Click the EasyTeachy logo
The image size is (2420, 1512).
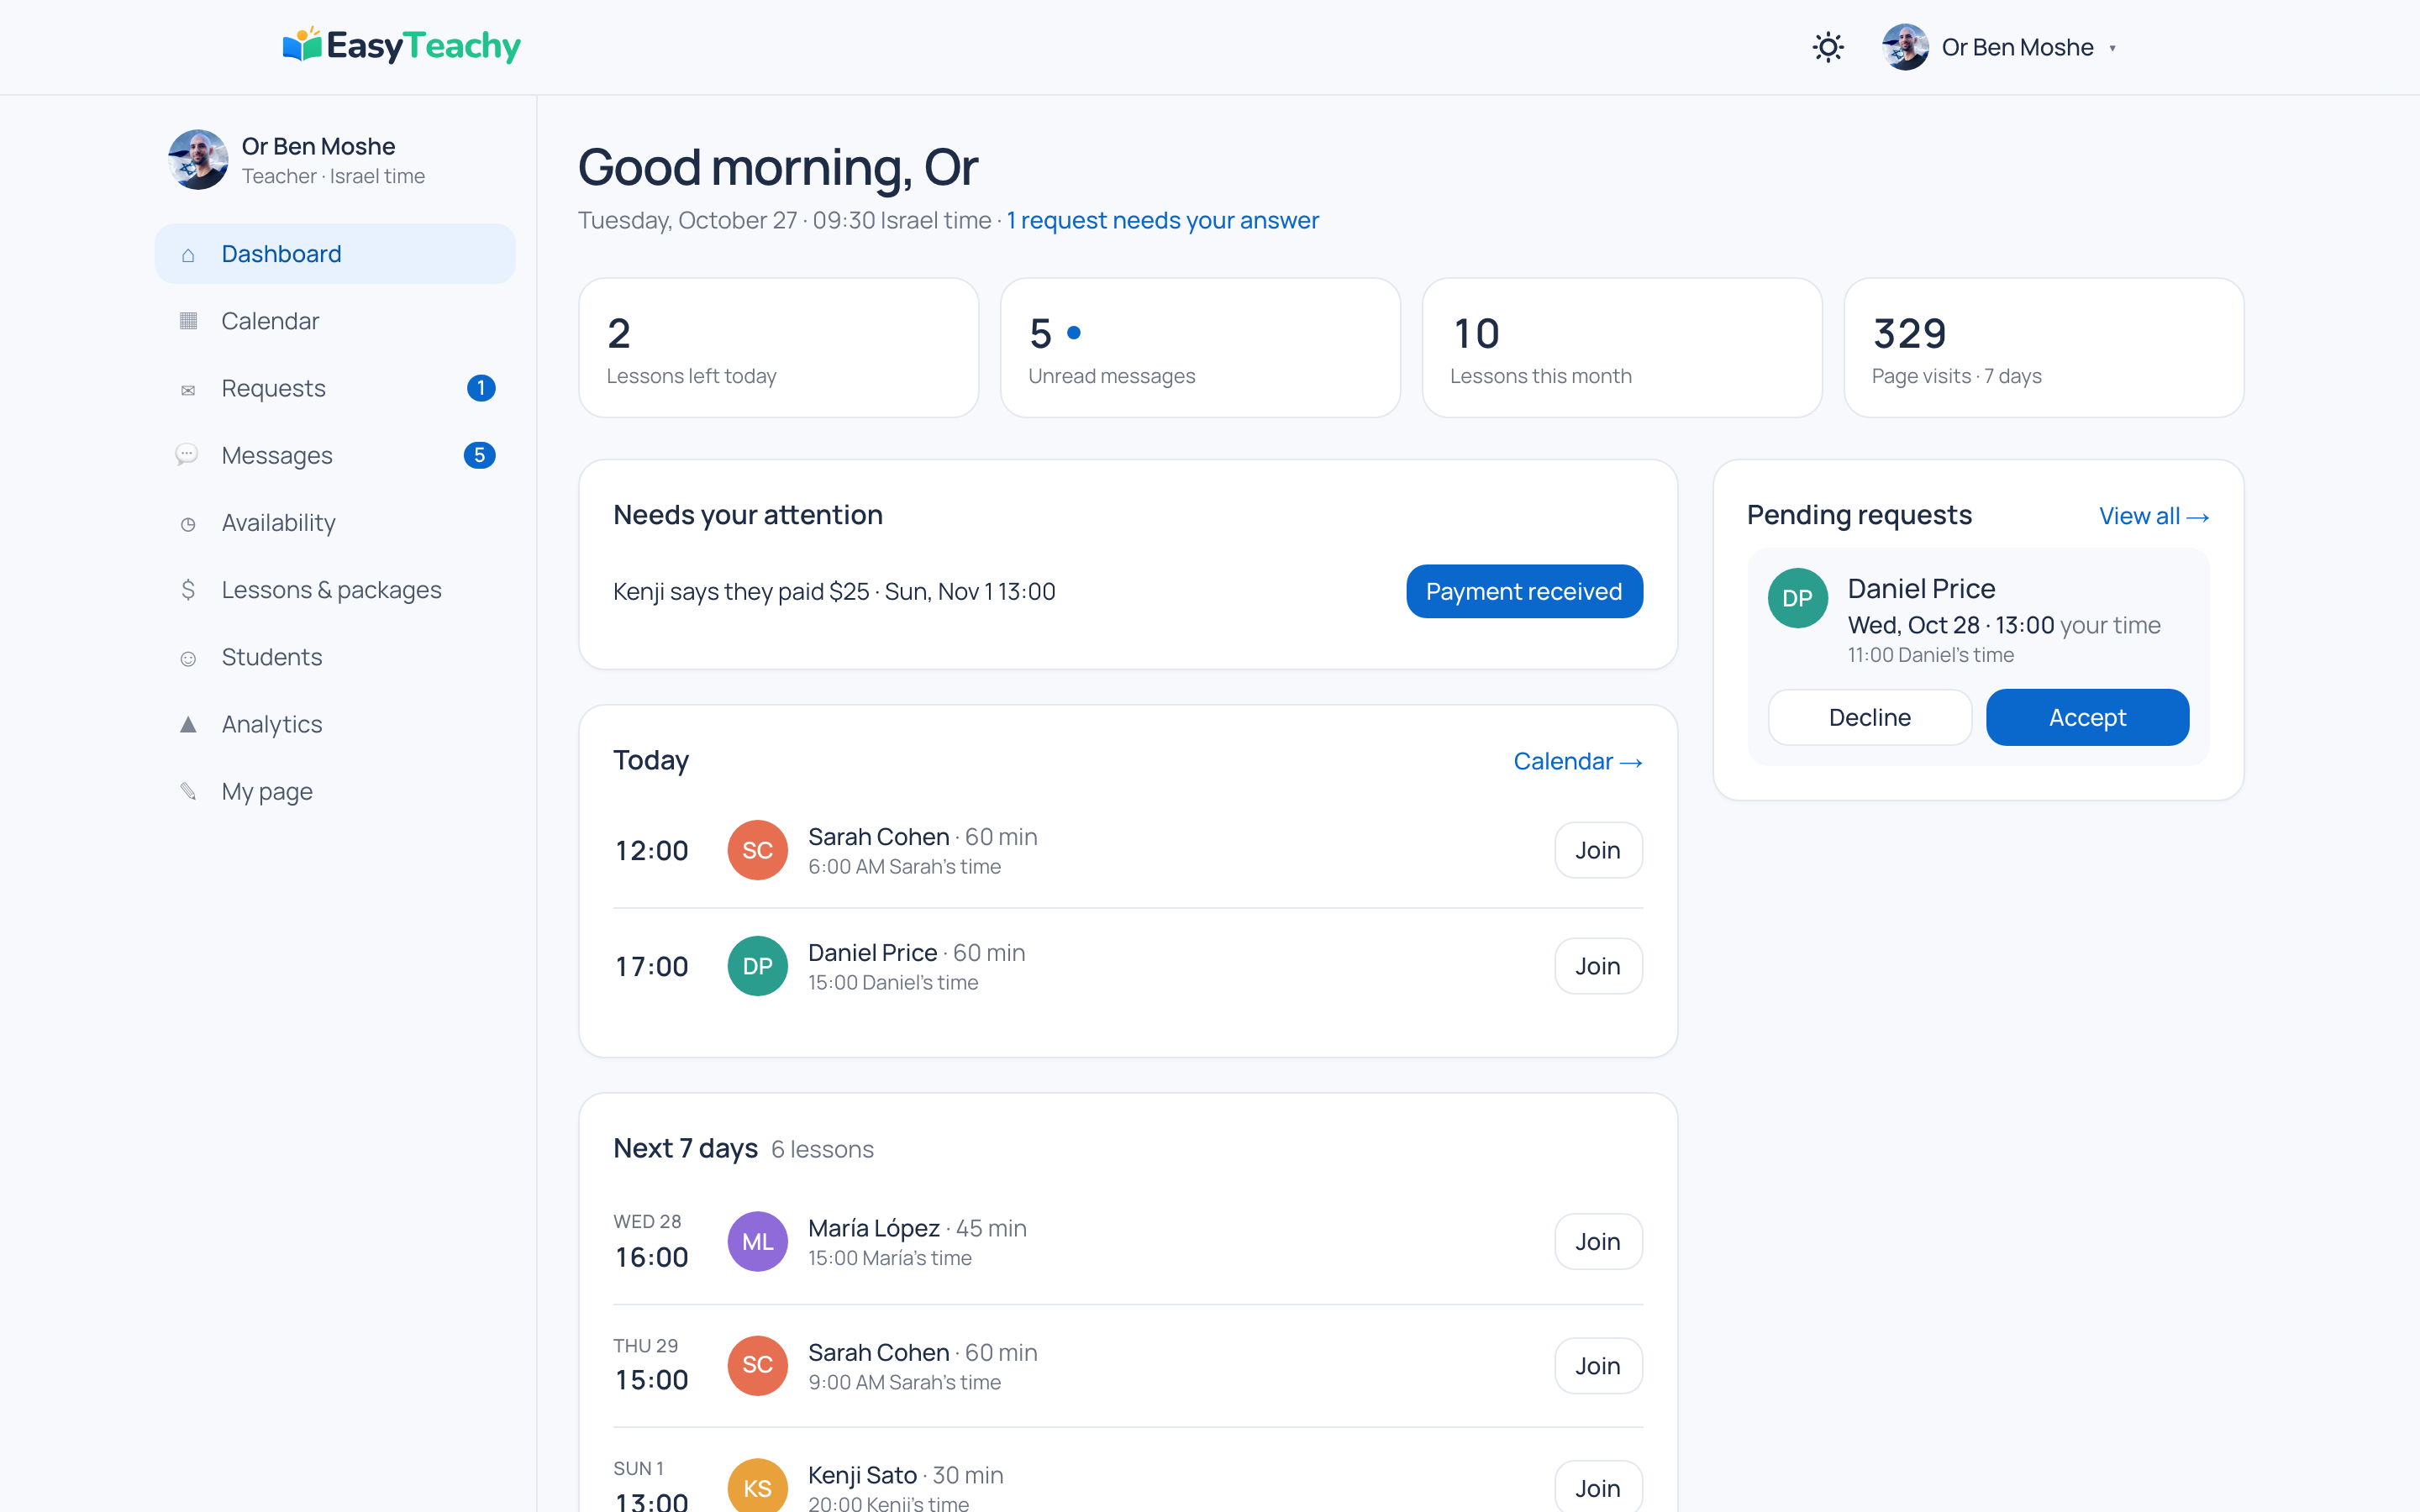click(x=402, y=46)
